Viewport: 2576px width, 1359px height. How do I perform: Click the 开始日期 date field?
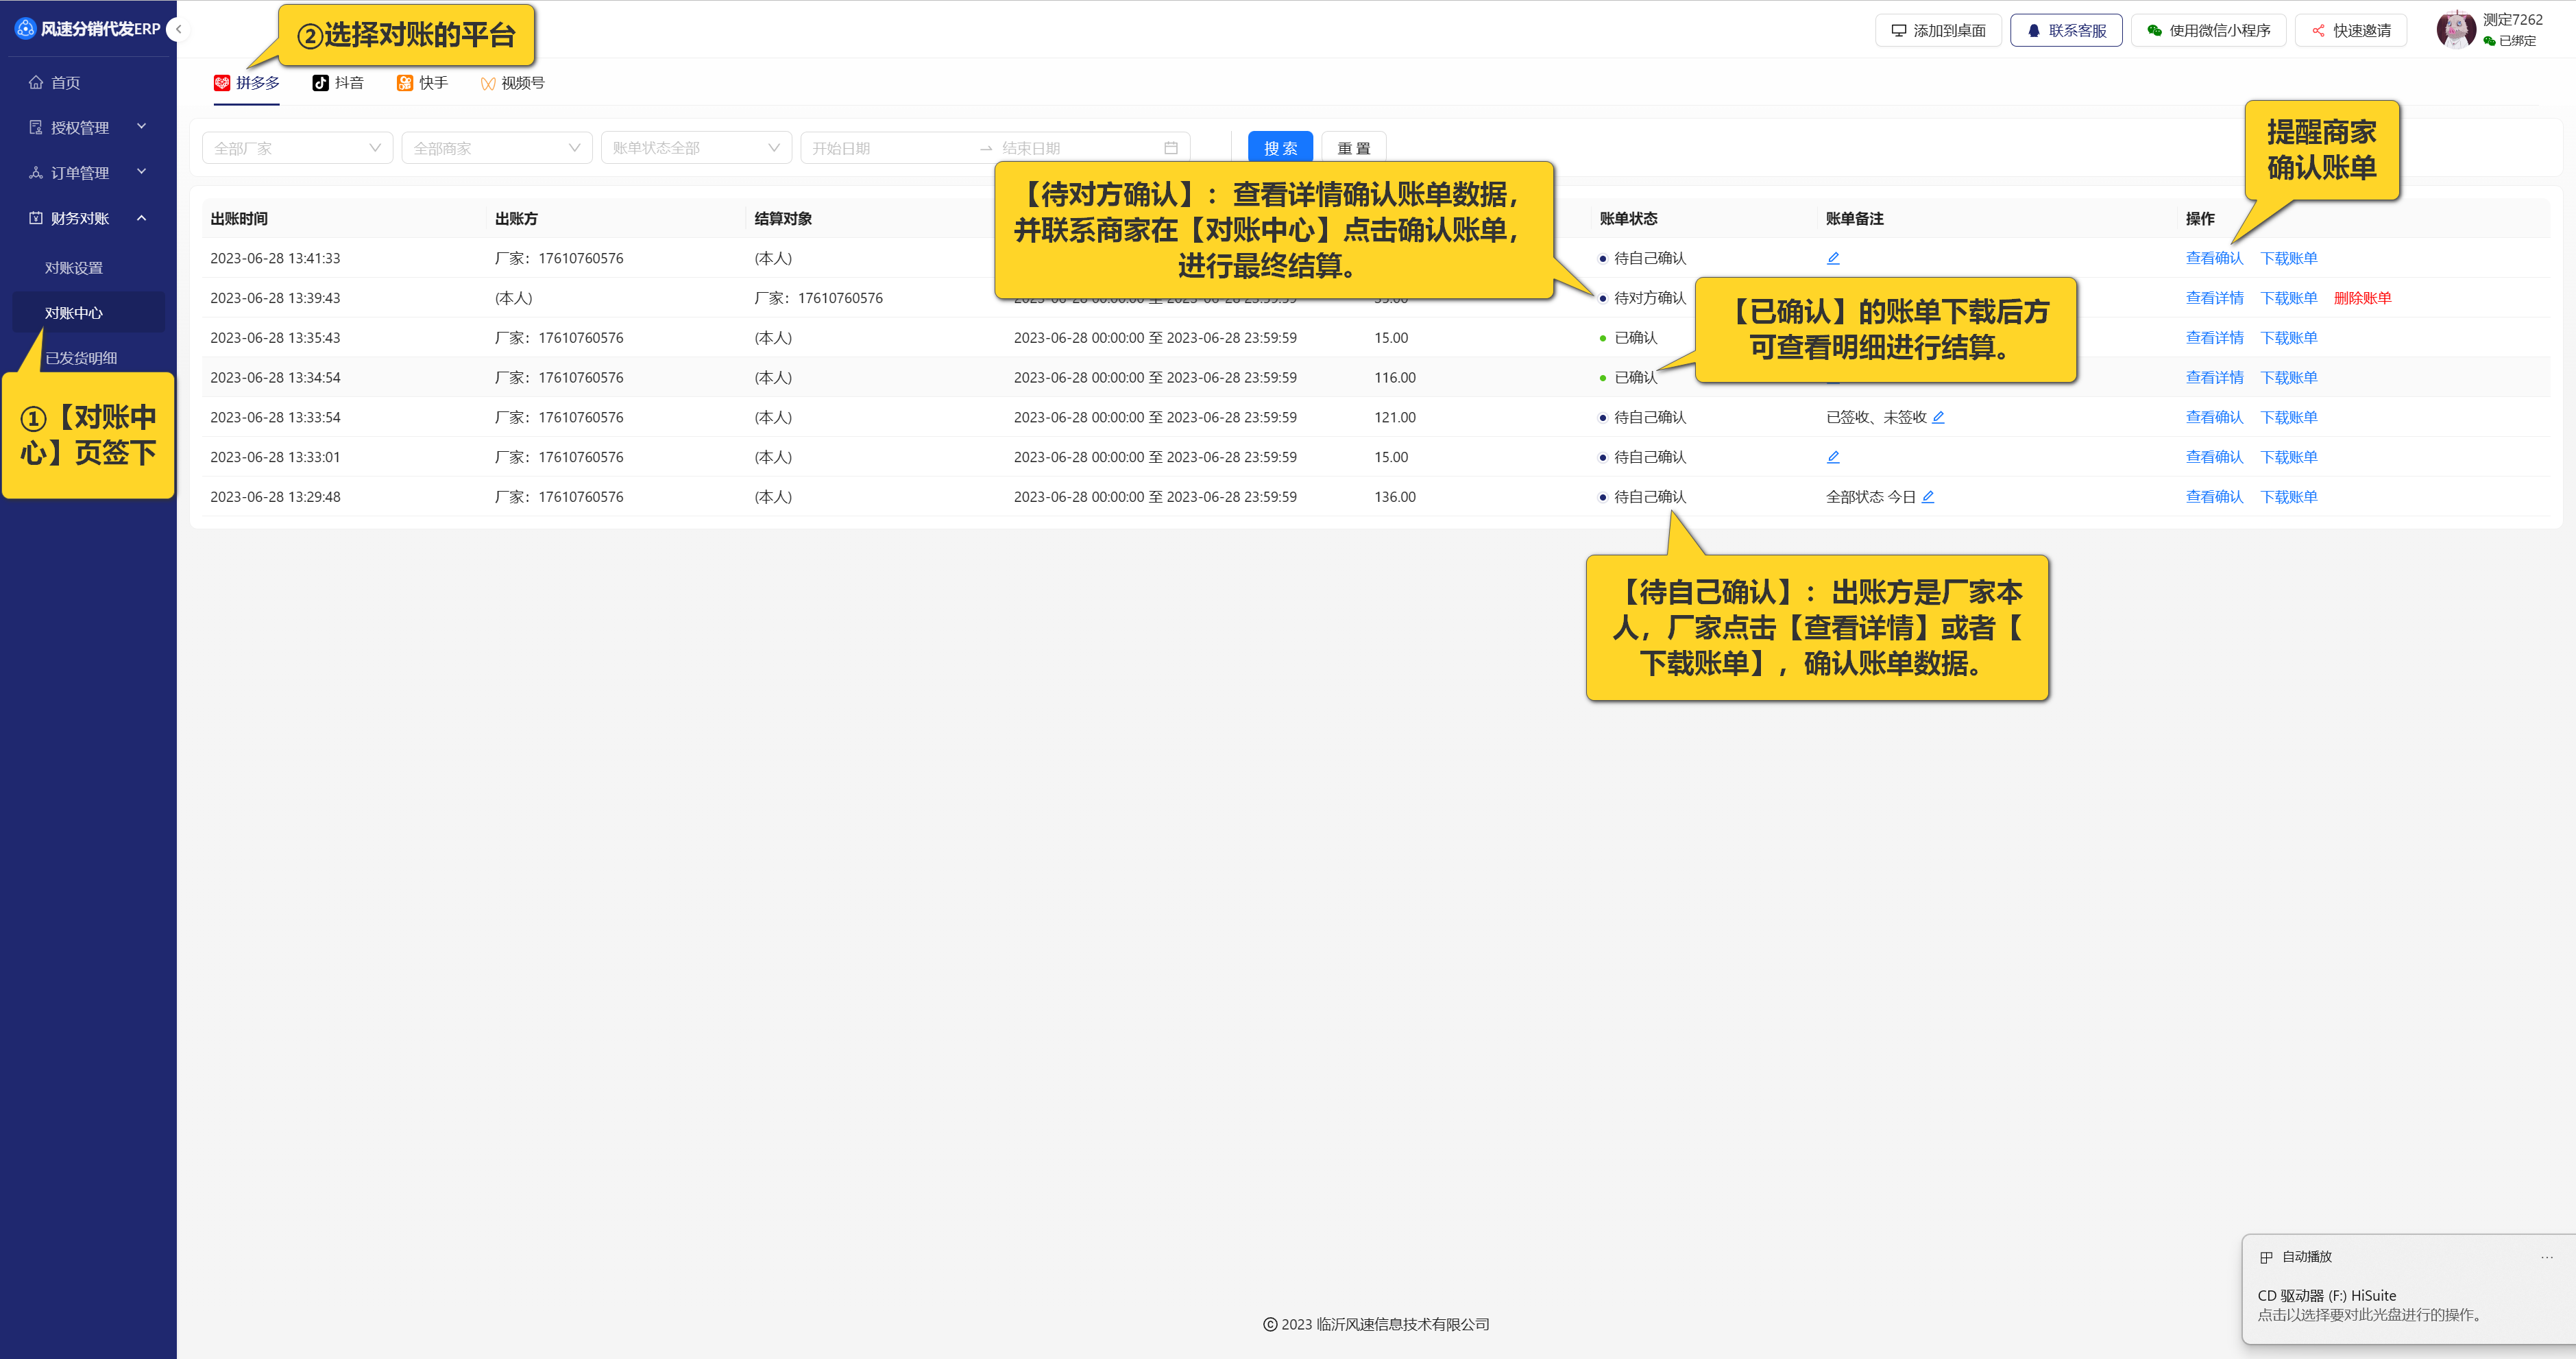point(890,148)
